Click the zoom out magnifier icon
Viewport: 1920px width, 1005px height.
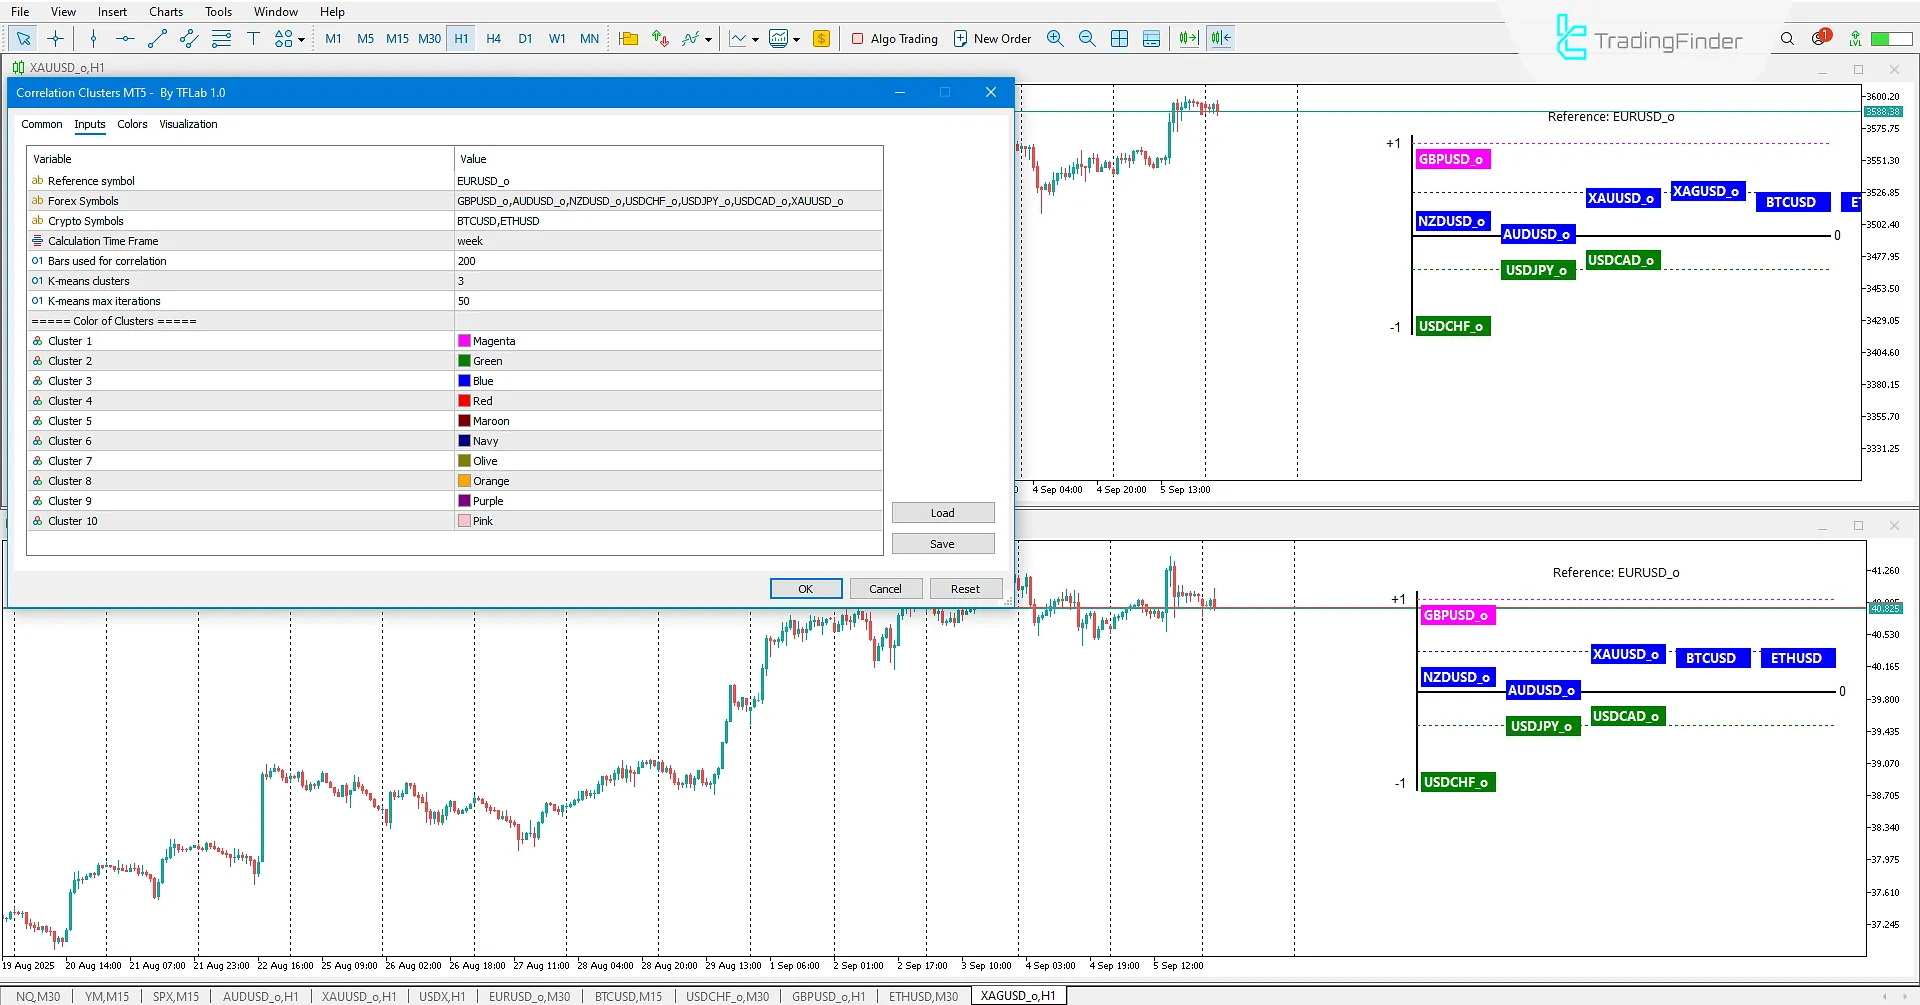tap(1087, 39)
